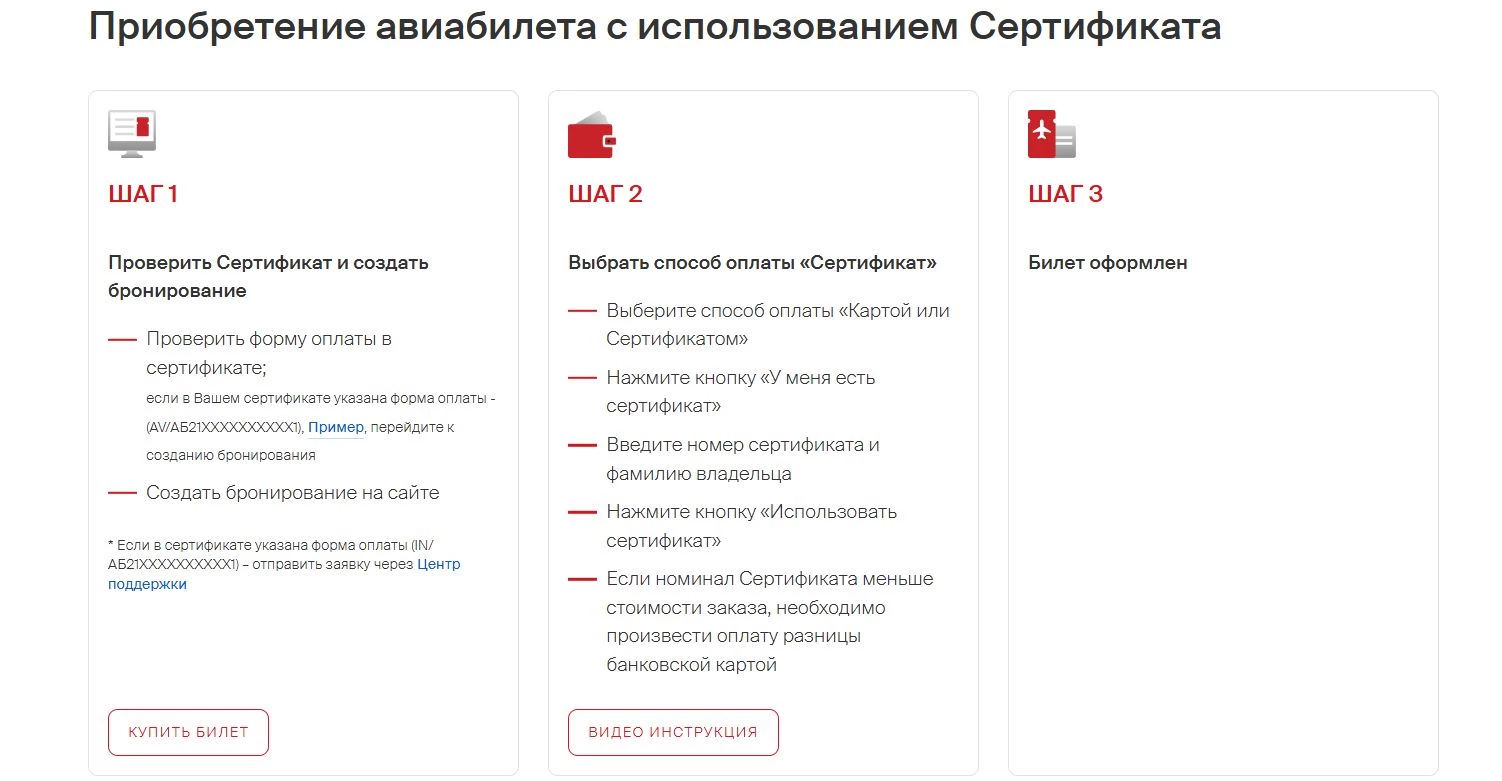Click the page title «Приобретение авиабилета с использованием Сертификата»
This screenshot has width=1502, height=781.
click(655, 27)
